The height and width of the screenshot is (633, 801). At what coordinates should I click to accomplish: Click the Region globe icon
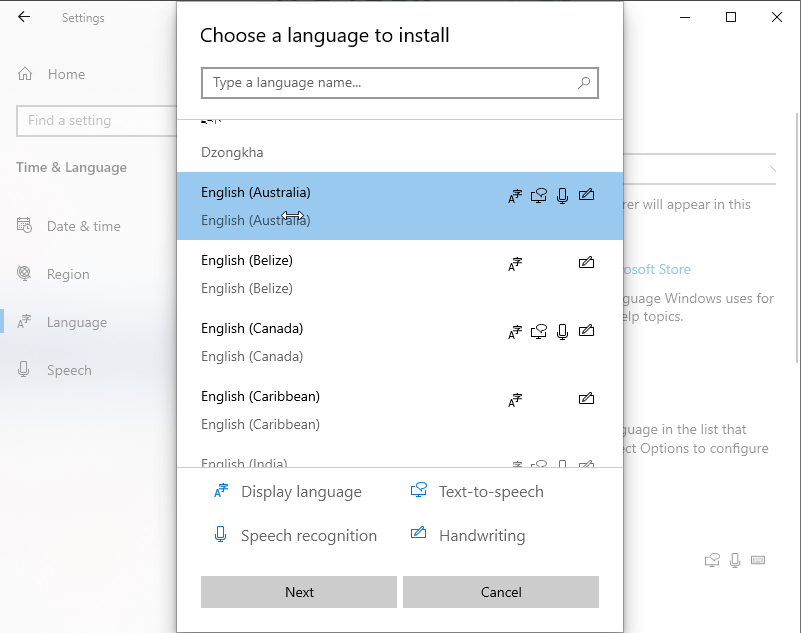pos(24,273)
